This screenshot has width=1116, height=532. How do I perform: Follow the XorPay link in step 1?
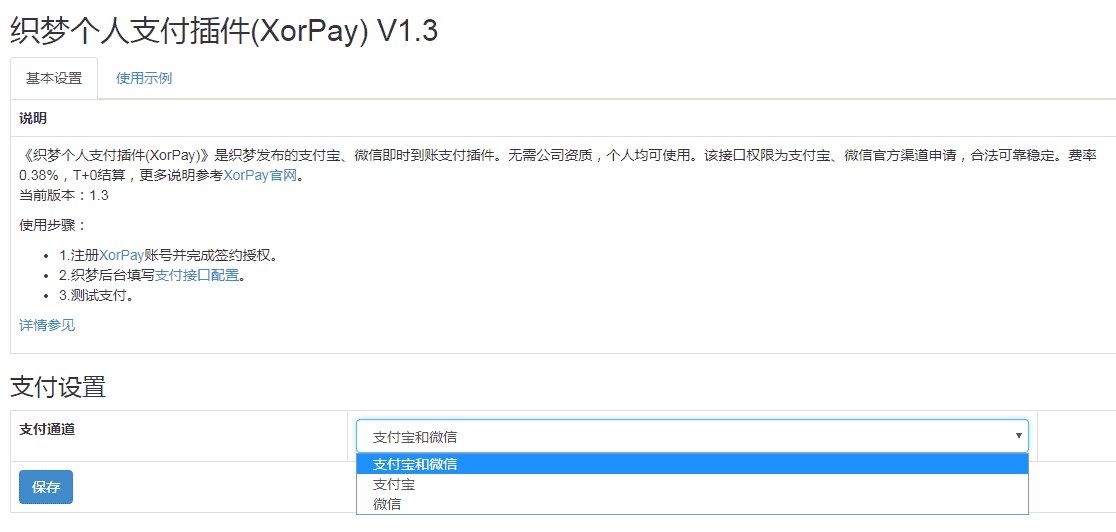[122, 256]
